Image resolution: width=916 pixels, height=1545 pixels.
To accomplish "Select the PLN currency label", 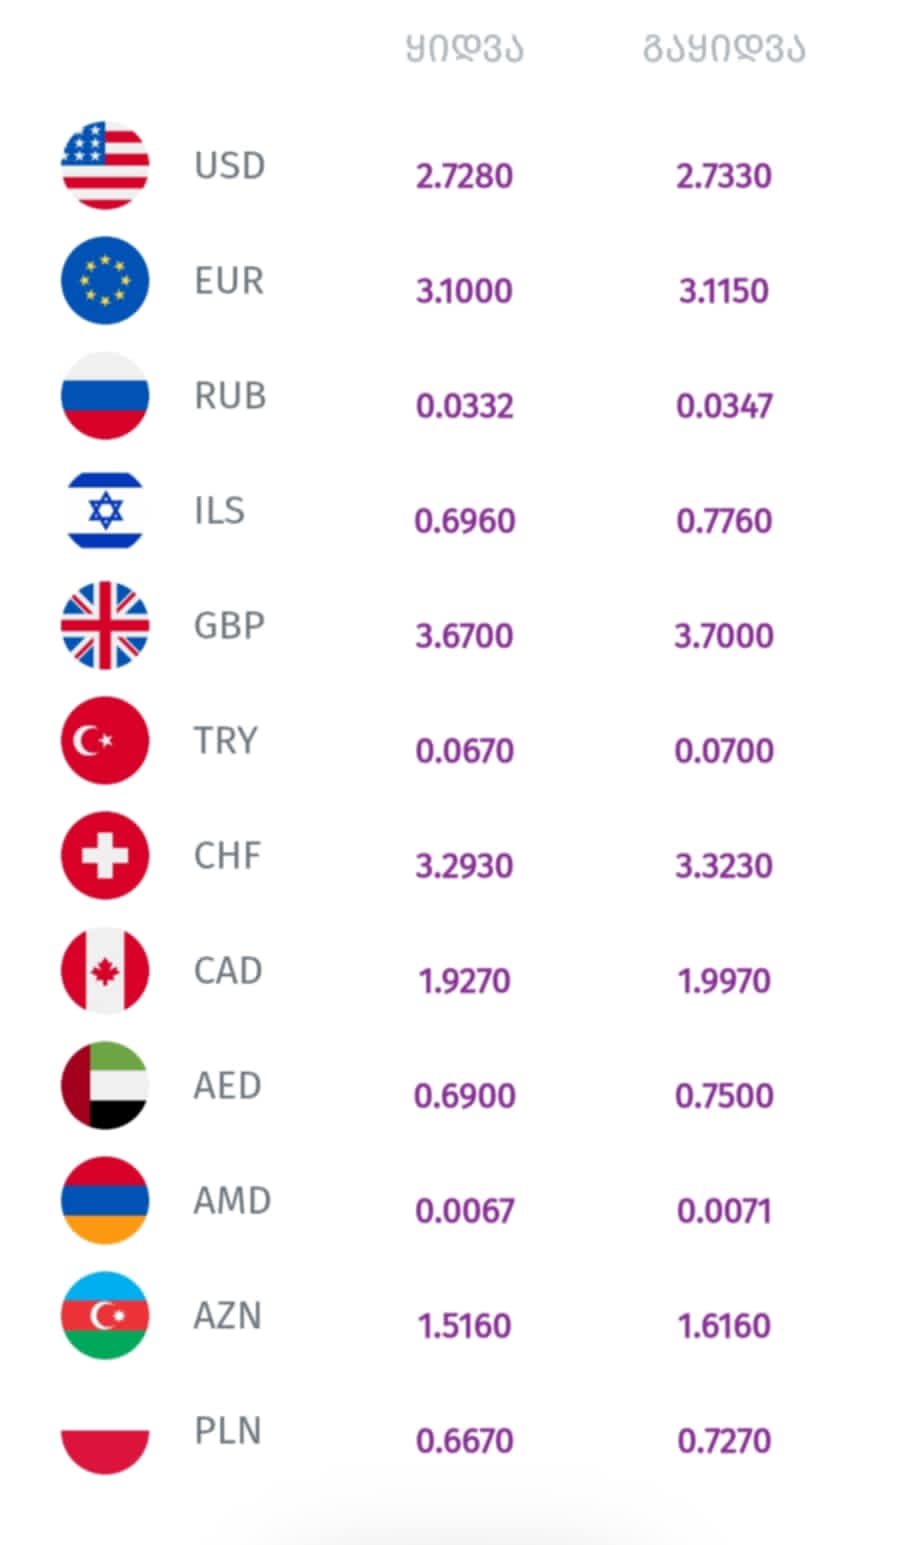I will (228, 1431).
